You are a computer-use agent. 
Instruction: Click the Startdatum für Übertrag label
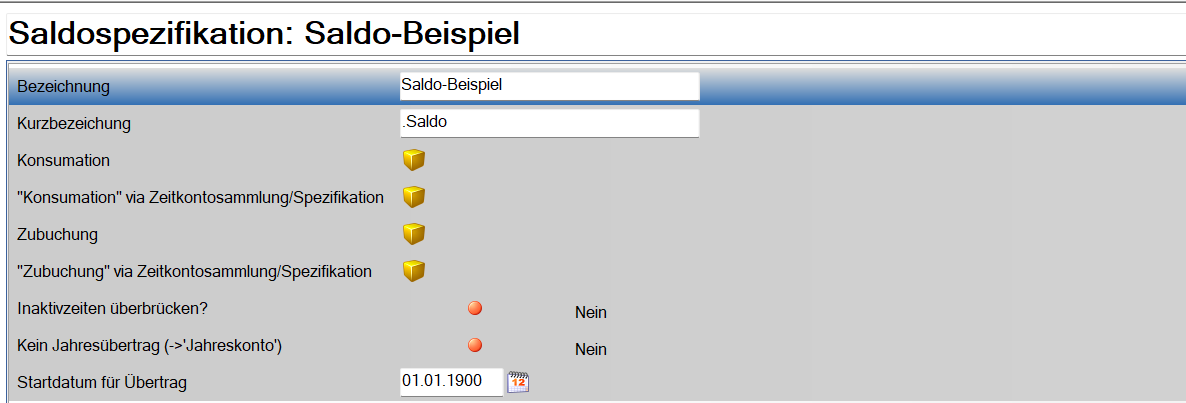click(x=102, y=382)
